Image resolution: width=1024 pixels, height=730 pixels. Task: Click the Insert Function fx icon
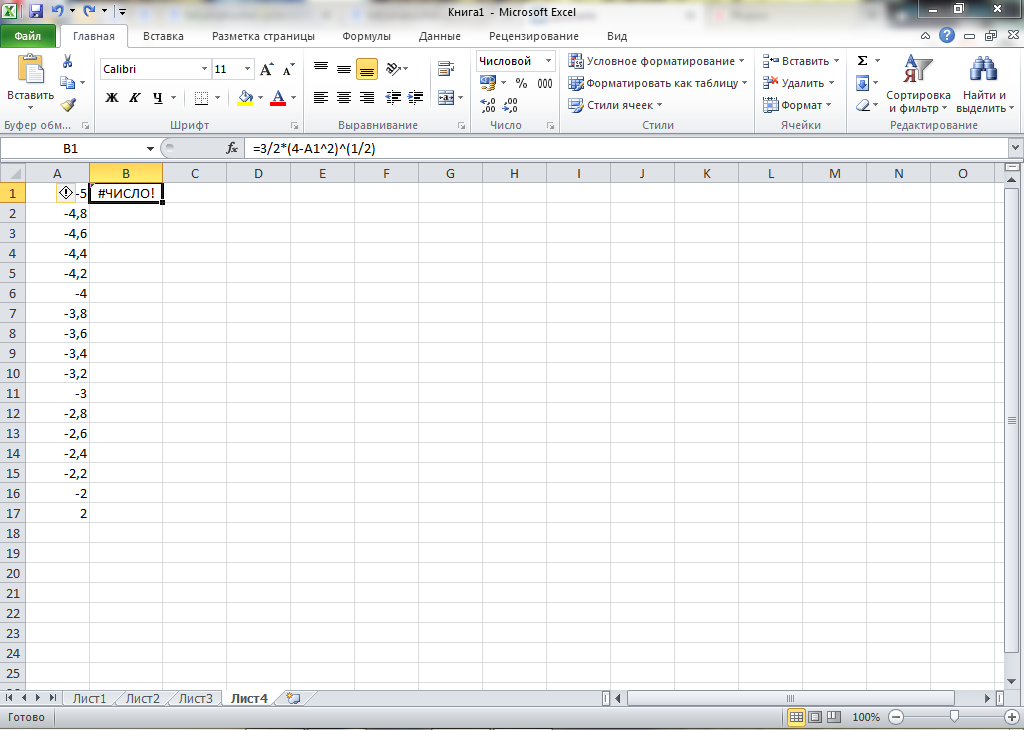click(232, 149)
